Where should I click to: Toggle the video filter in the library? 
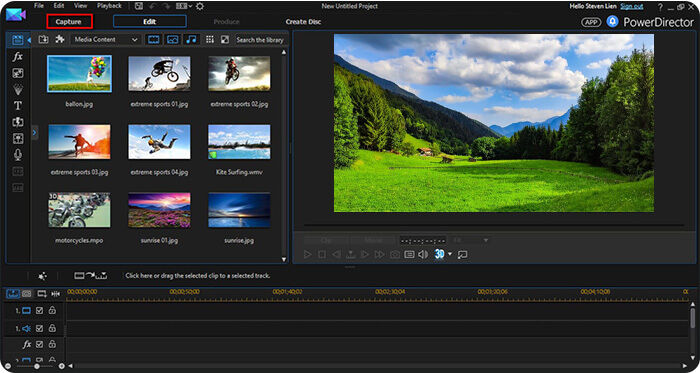[x=153, y=40]
